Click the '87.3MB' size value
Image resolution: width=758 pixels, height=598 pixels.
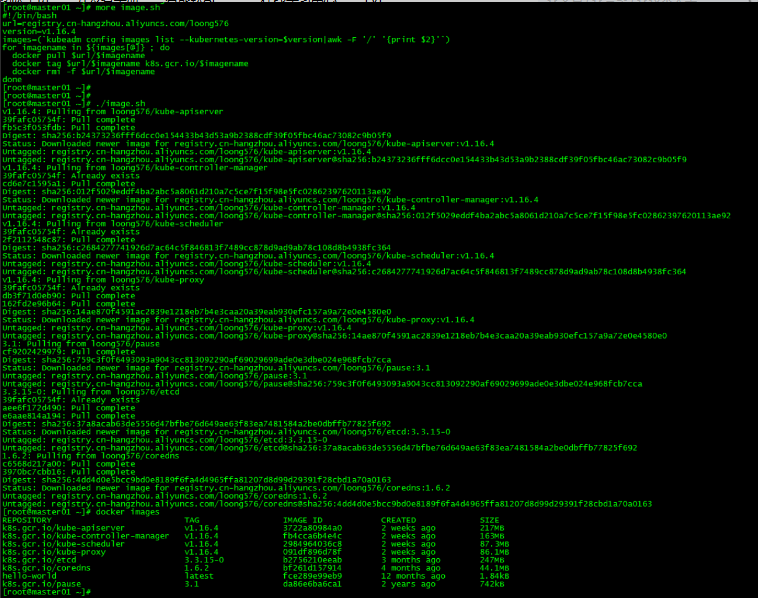tap(495, 544)
